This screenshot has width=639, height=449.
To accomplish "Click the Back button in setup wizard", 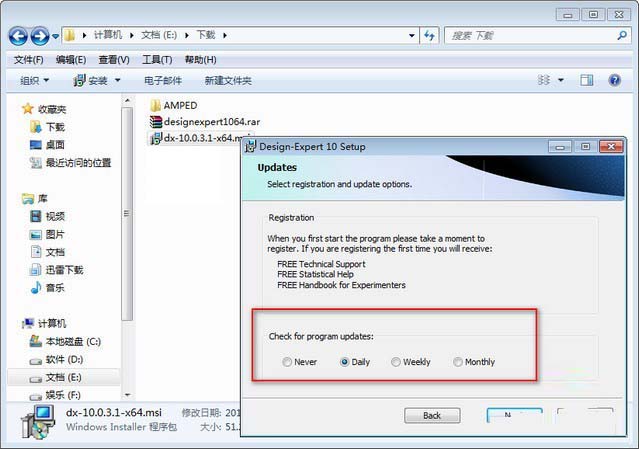I will click(432, 416).
